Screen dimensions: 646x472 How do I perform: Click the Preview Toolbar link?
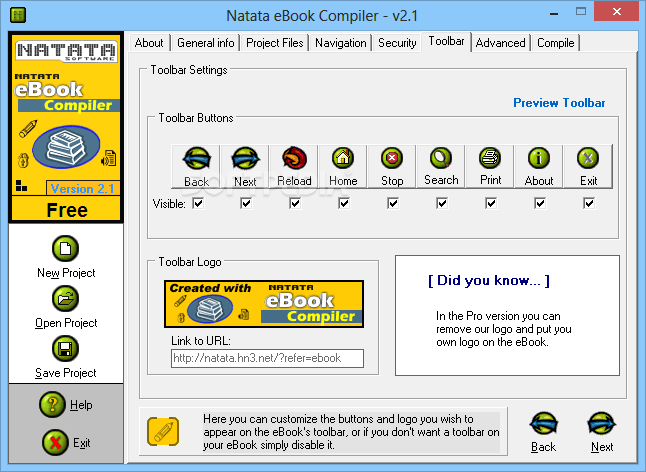(559, 103)
